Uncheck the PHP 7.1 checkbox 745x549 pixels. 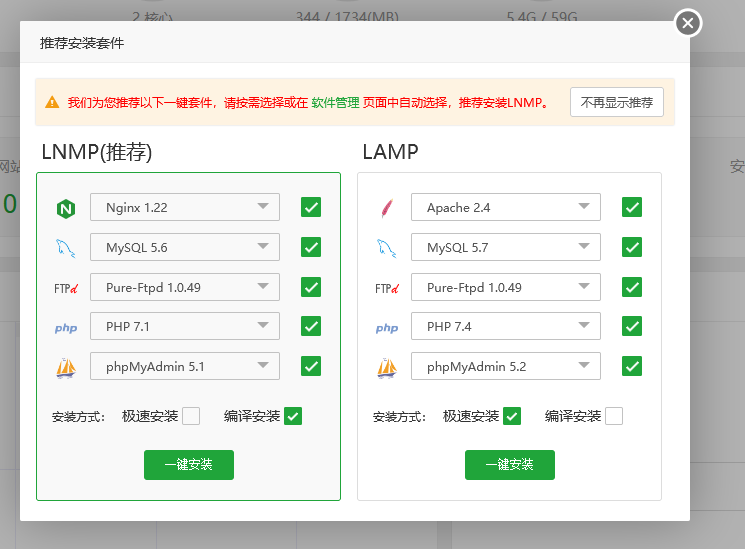311,326
